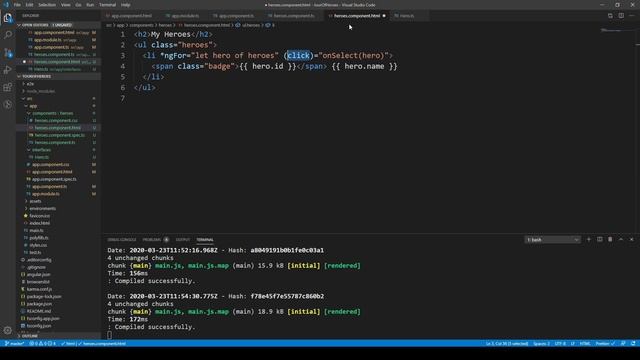Image resolution: width=640 pixels, height=360 pixels.
Task: Open the editor More Actions ellipsis
Action: pos(632,16)
